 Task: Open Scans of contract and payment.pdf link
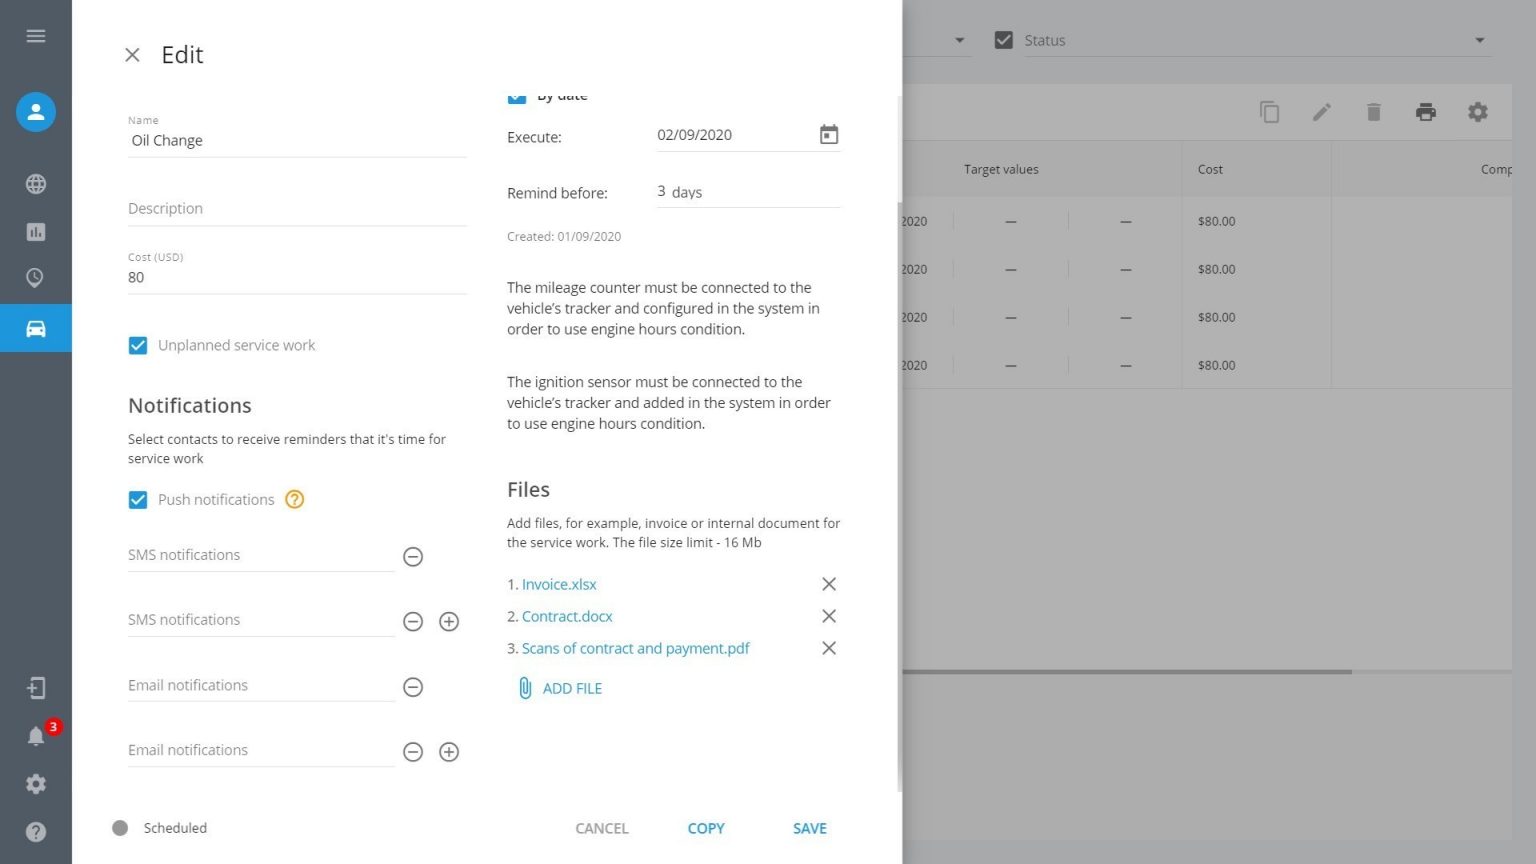[636, 648]
